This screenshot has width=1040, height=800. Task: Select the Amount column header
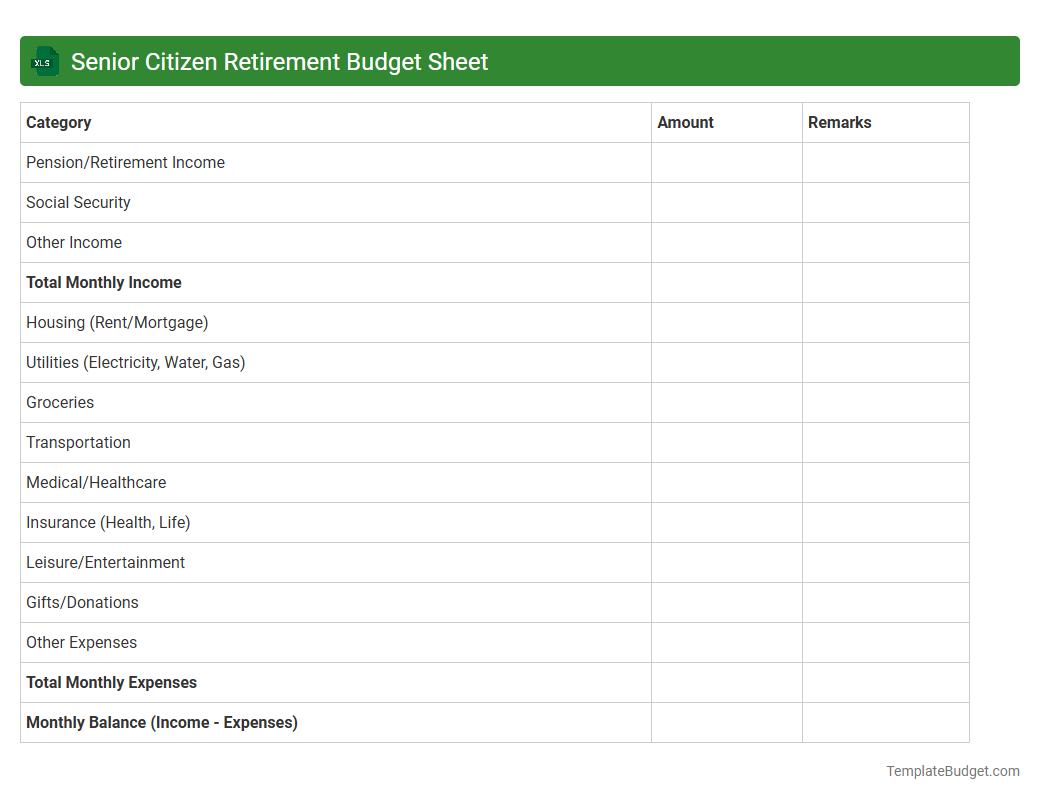pyautogui.click(x=686, y=122)
